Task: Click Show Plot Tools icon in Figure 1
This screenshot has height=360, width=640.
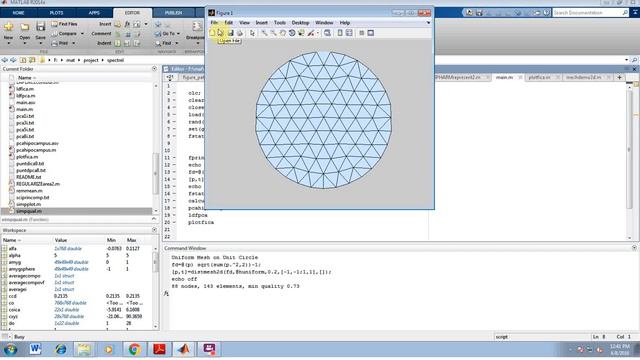Action: coord(371,33)
